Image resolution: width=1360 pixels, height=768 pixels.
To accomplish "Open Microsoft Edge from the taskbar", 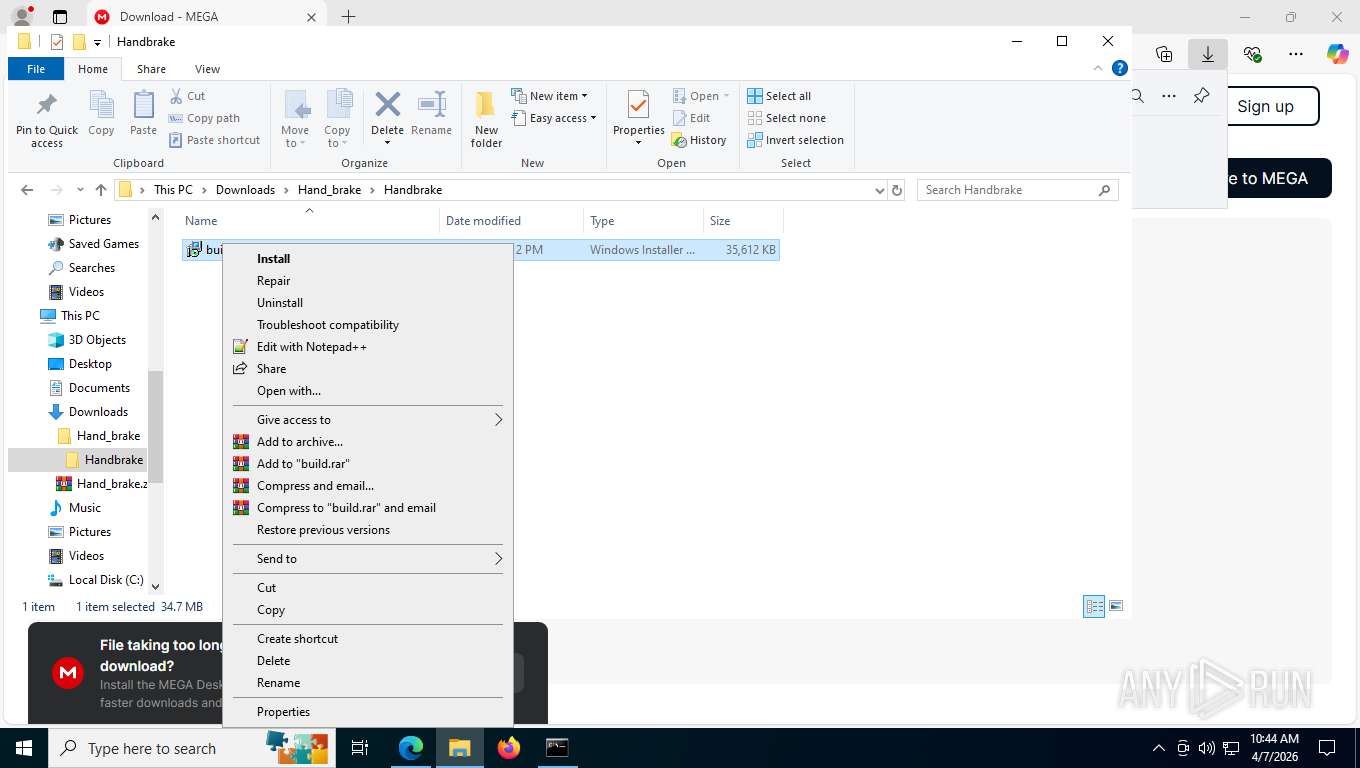I will pos(411,748).
